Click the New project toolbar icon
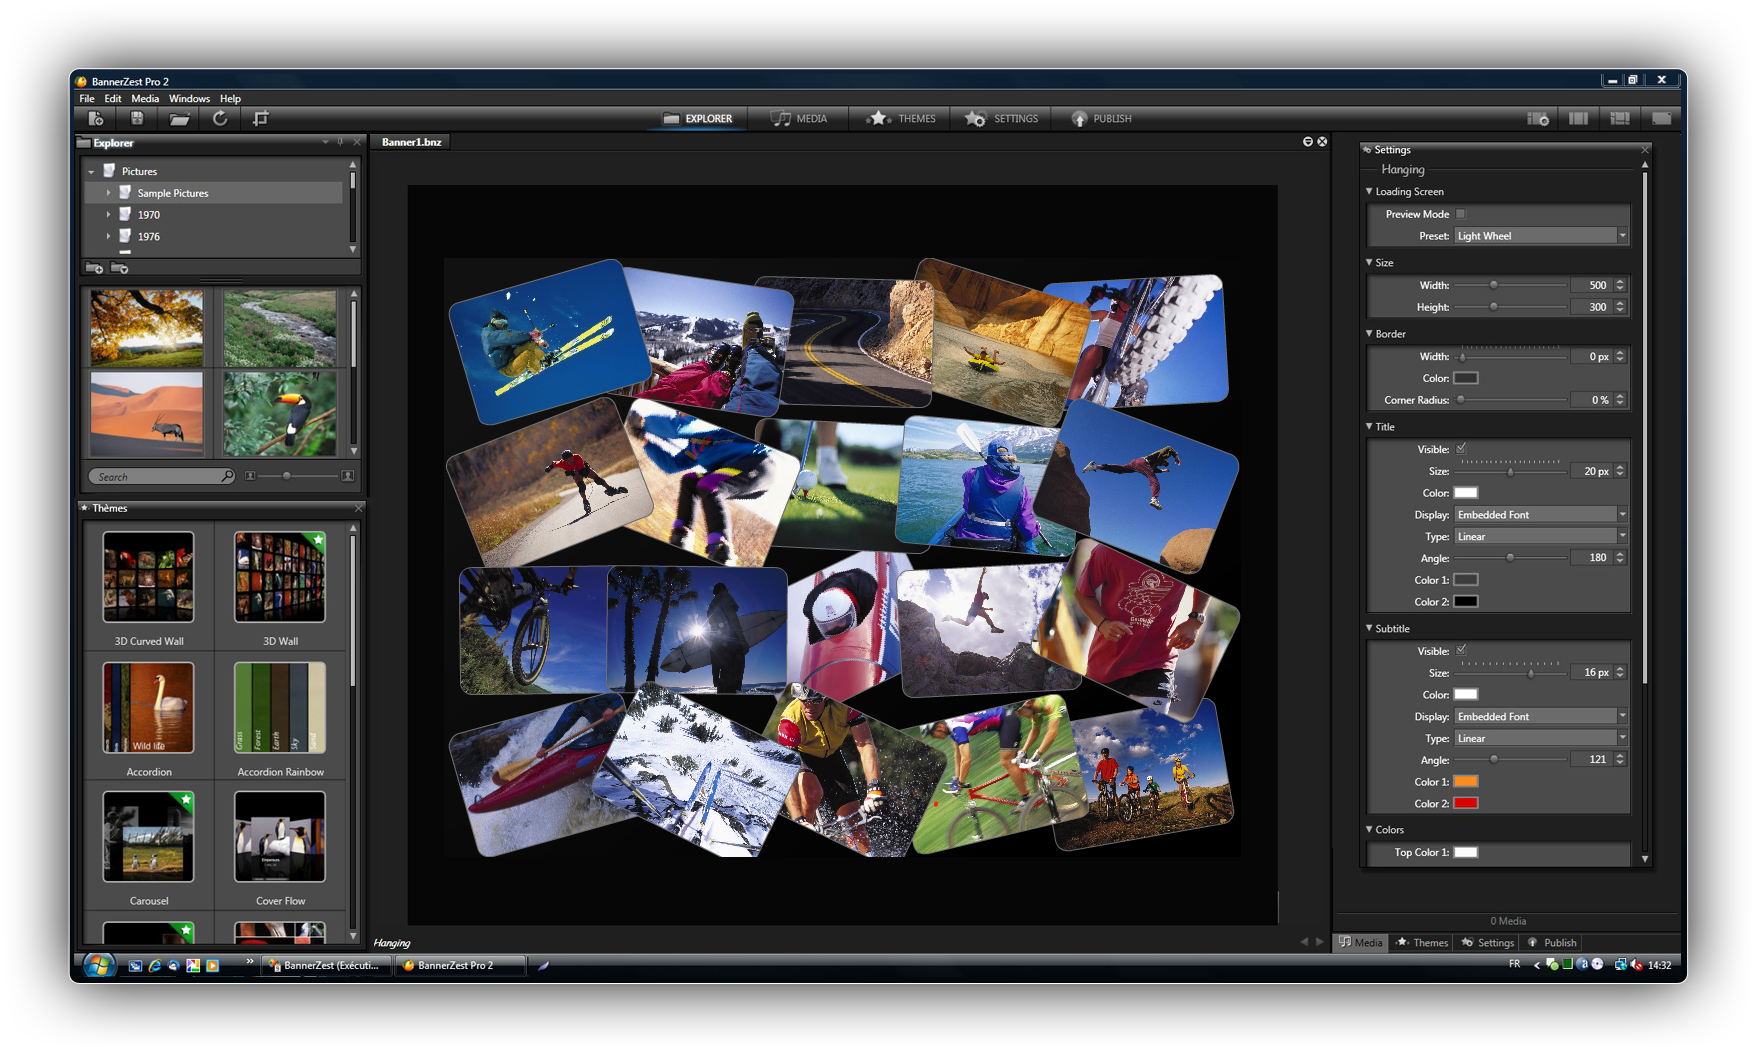 point(96,119)
